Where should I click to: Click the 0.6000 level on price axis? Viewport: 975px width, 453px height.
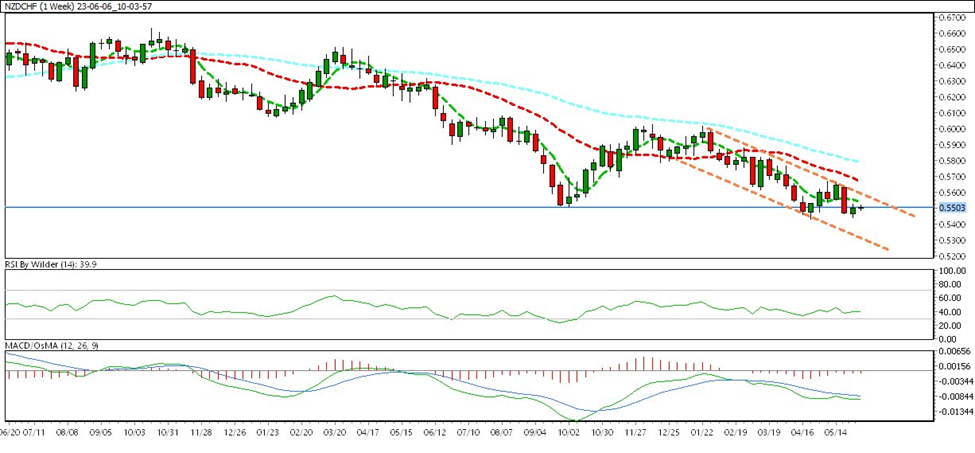pos(949,129)
